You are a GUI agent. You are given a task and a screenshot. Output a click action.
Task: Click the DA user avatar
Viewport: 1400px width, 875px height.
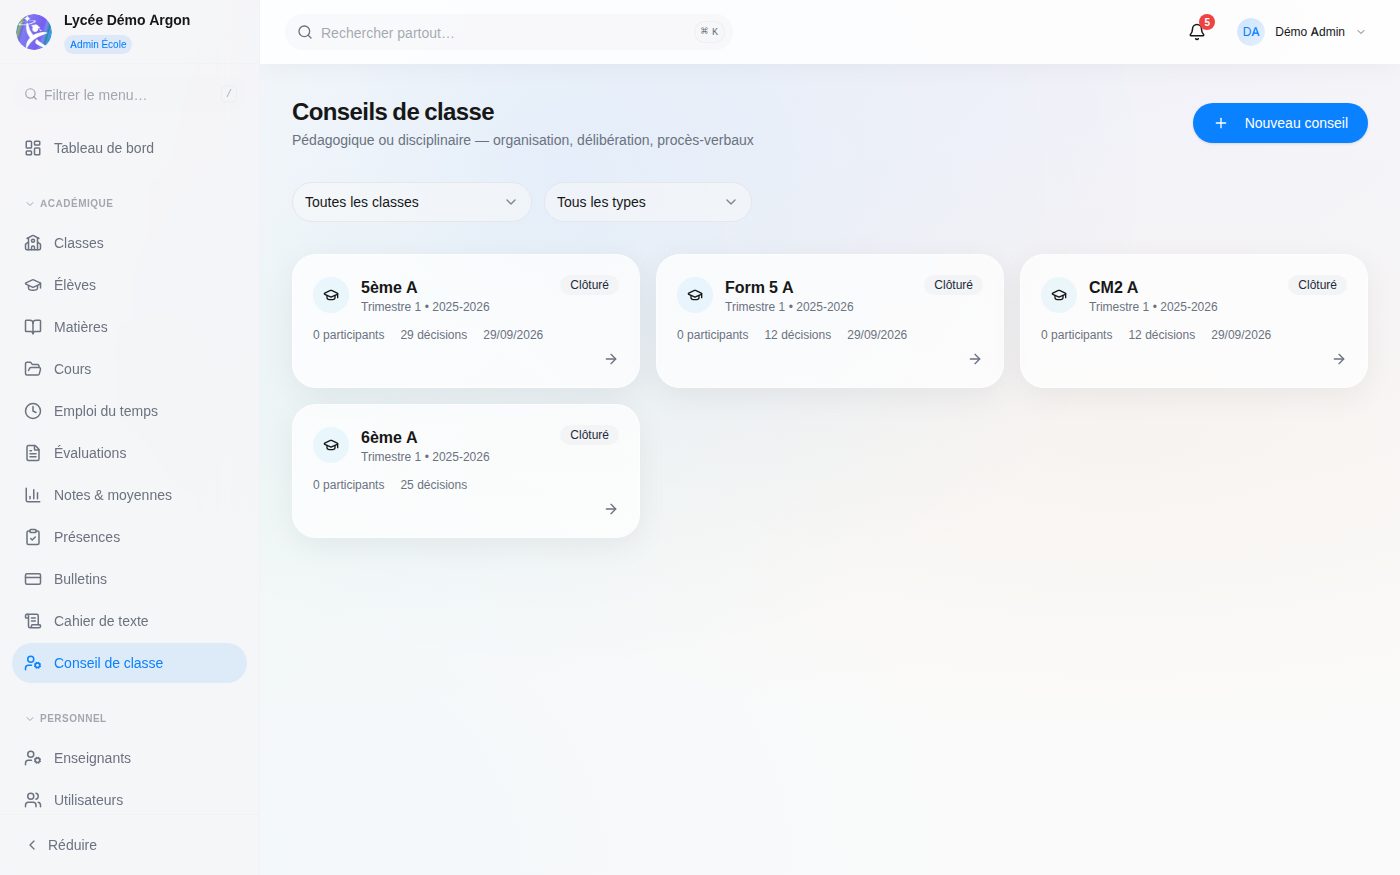[x=1251, y=32]
